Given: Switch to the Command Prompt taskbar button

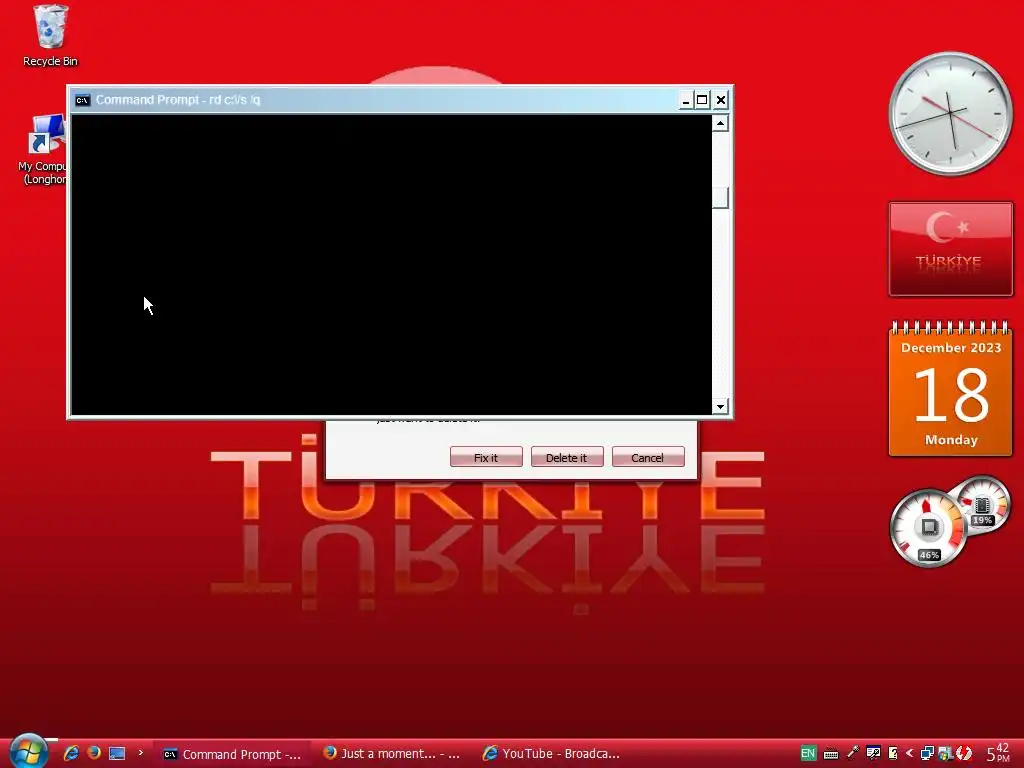Looking at the screenshot, I should click(232, 754).
